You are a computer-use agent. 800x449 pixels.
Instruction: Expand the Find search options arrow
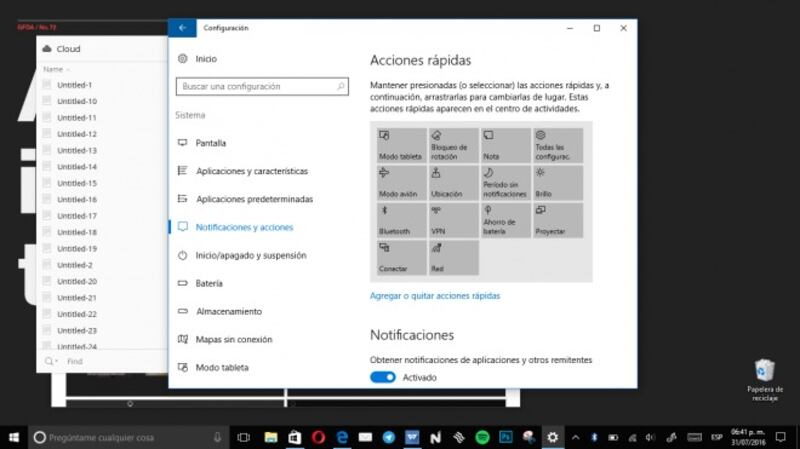pos(57,361)
